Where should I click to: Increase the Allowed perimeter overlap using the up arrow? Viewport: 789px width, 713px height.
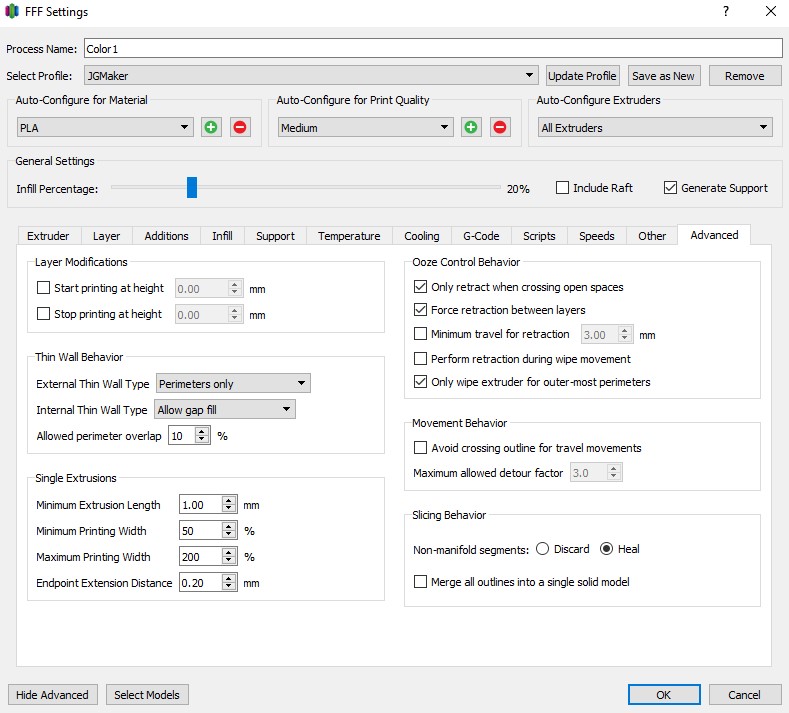click(202, 432)
